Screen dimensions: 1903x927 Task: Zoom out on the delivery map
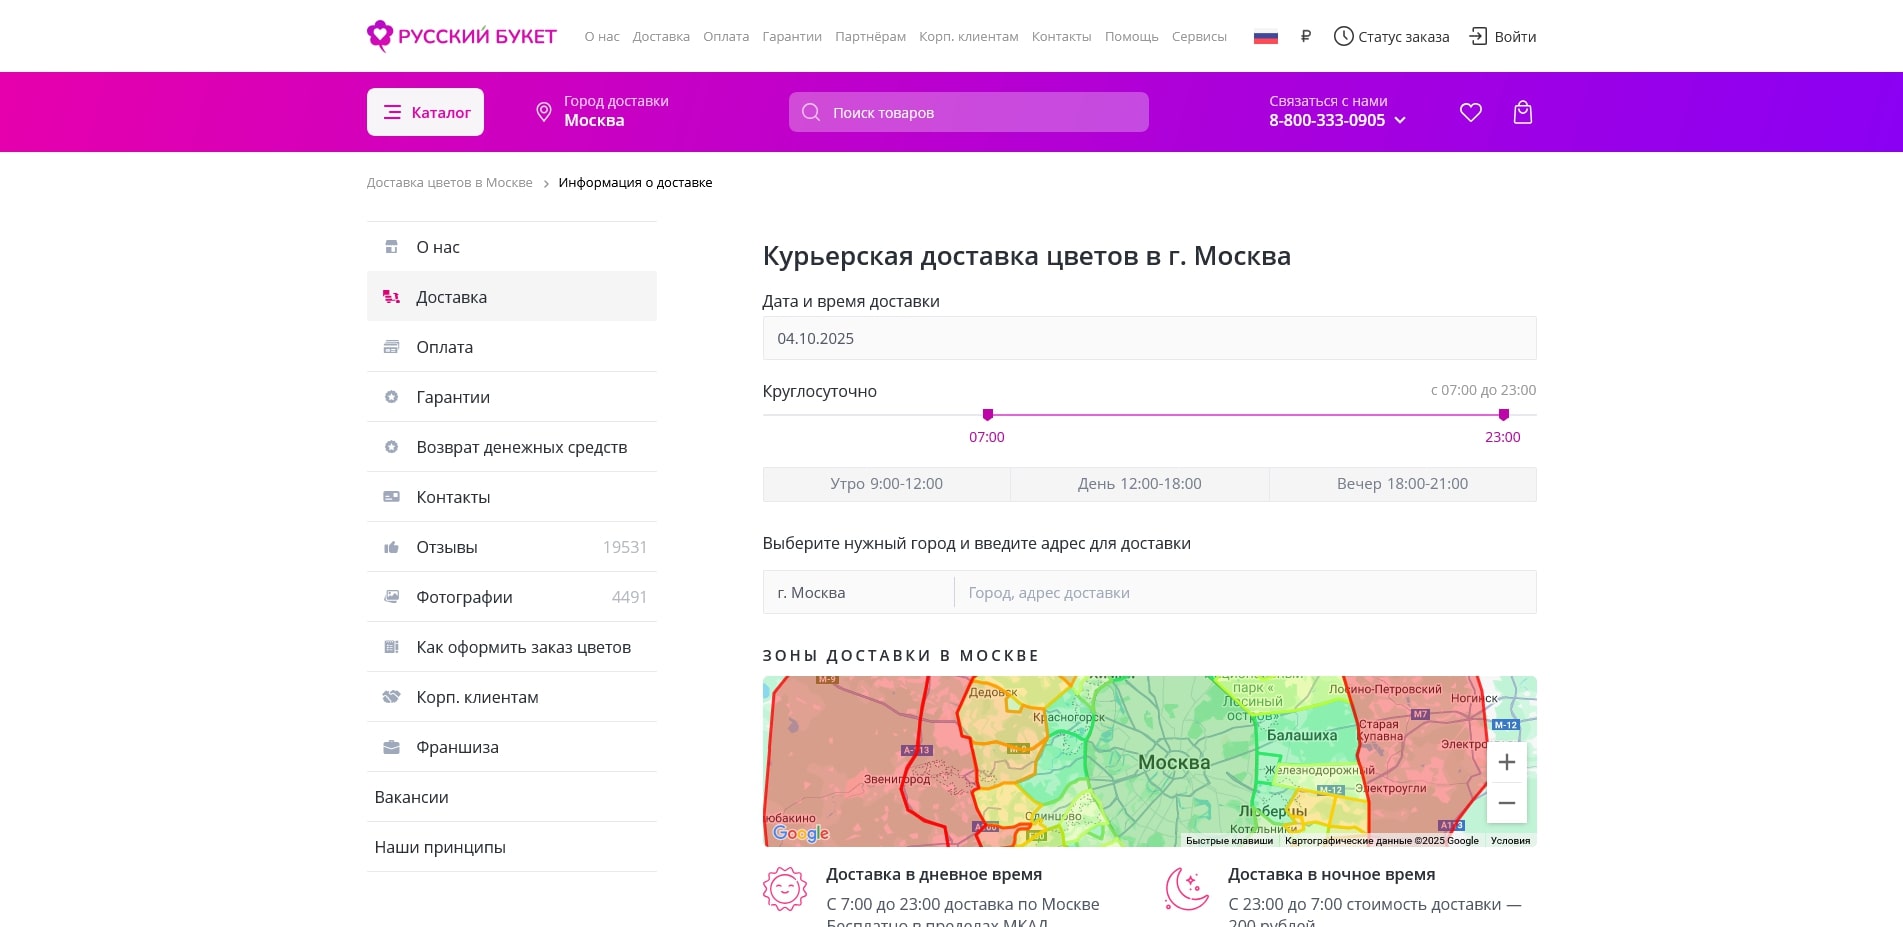1506,803
